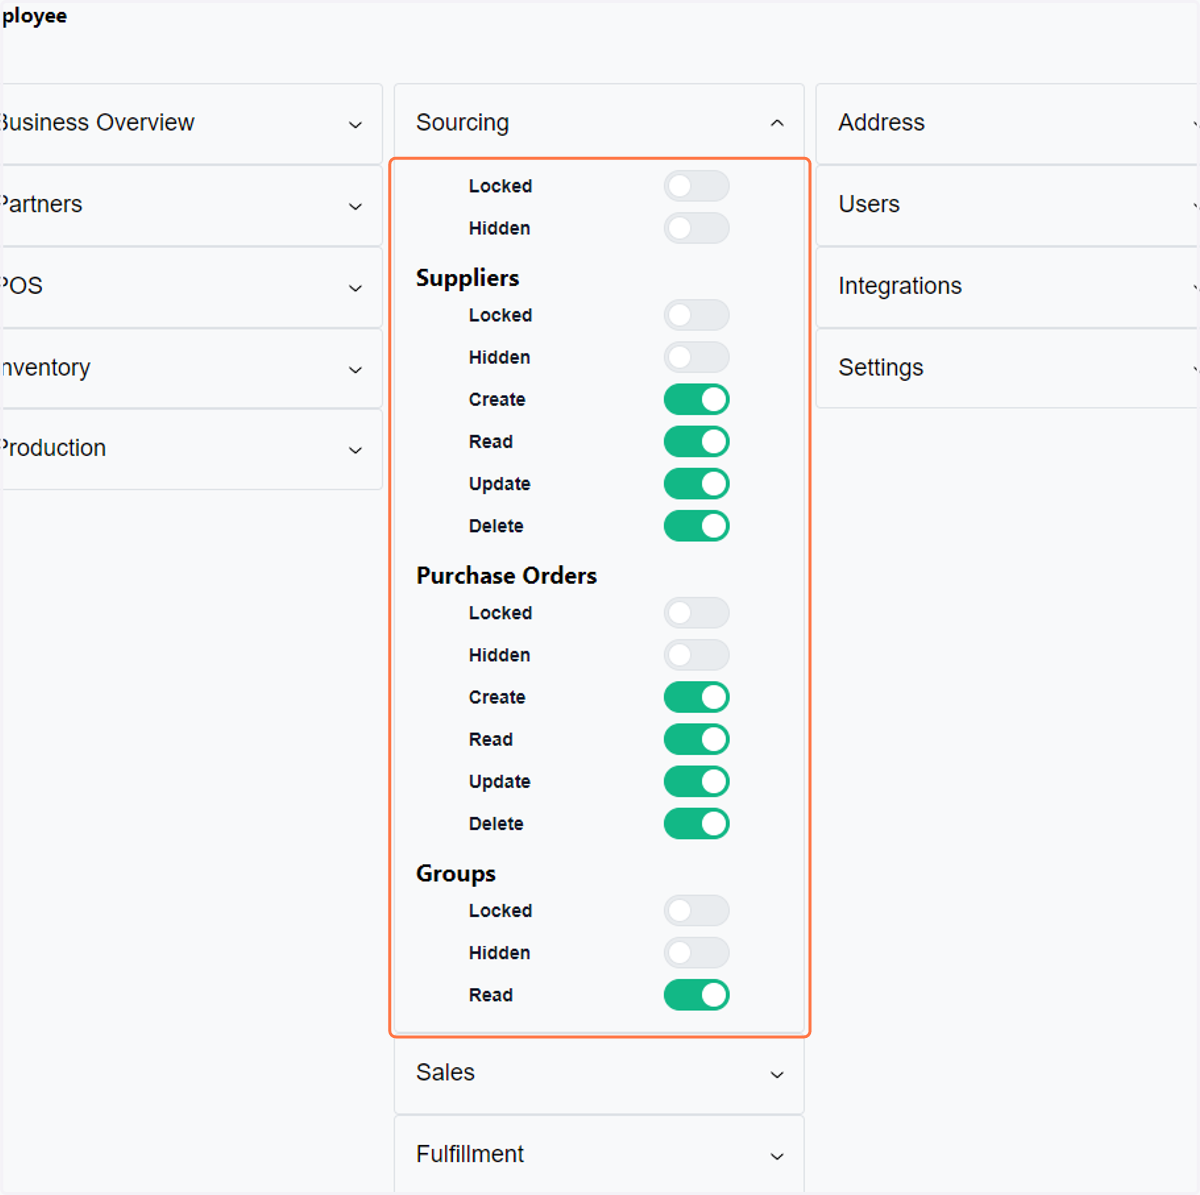1200x1195 pixels.
Task: Disable Create permission for Suppliers
Action: click(x=697, y=399)
